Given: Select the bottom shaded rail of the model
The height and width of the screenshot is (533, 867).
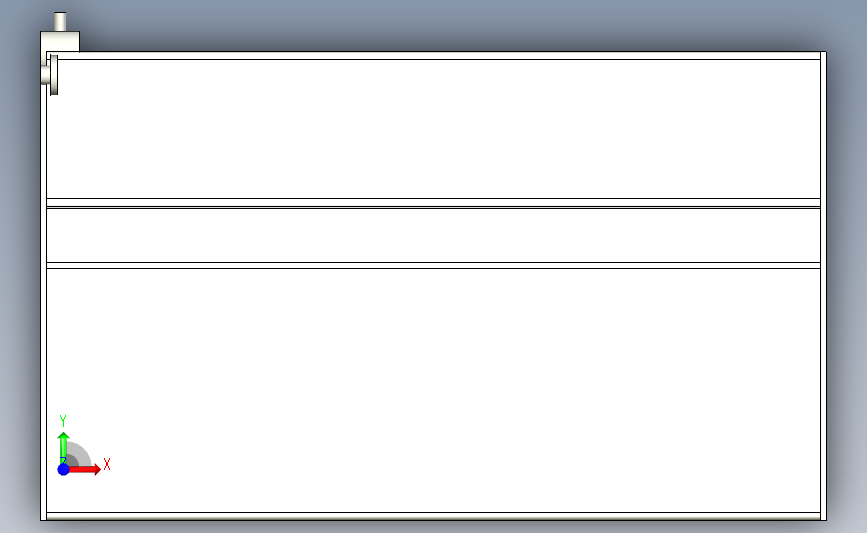Looking at the screenshot, I should coord(434,516).
